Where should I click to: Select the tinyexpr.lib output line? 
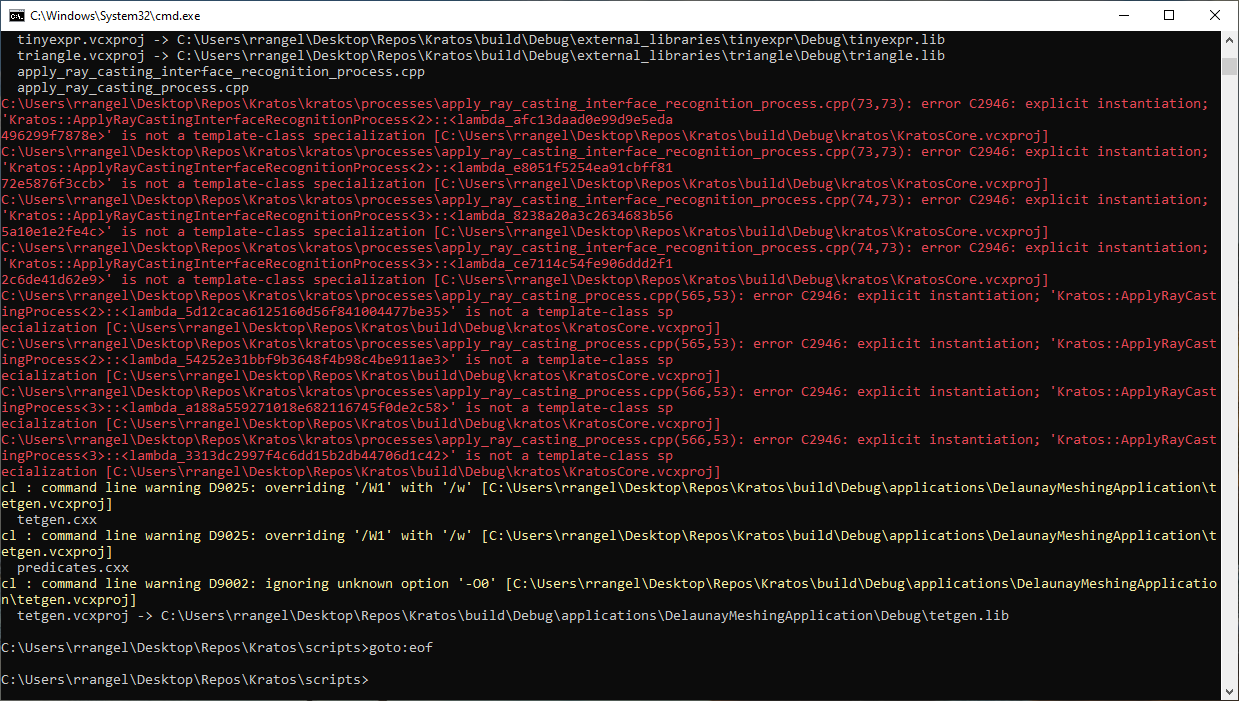tap(480, 39)
